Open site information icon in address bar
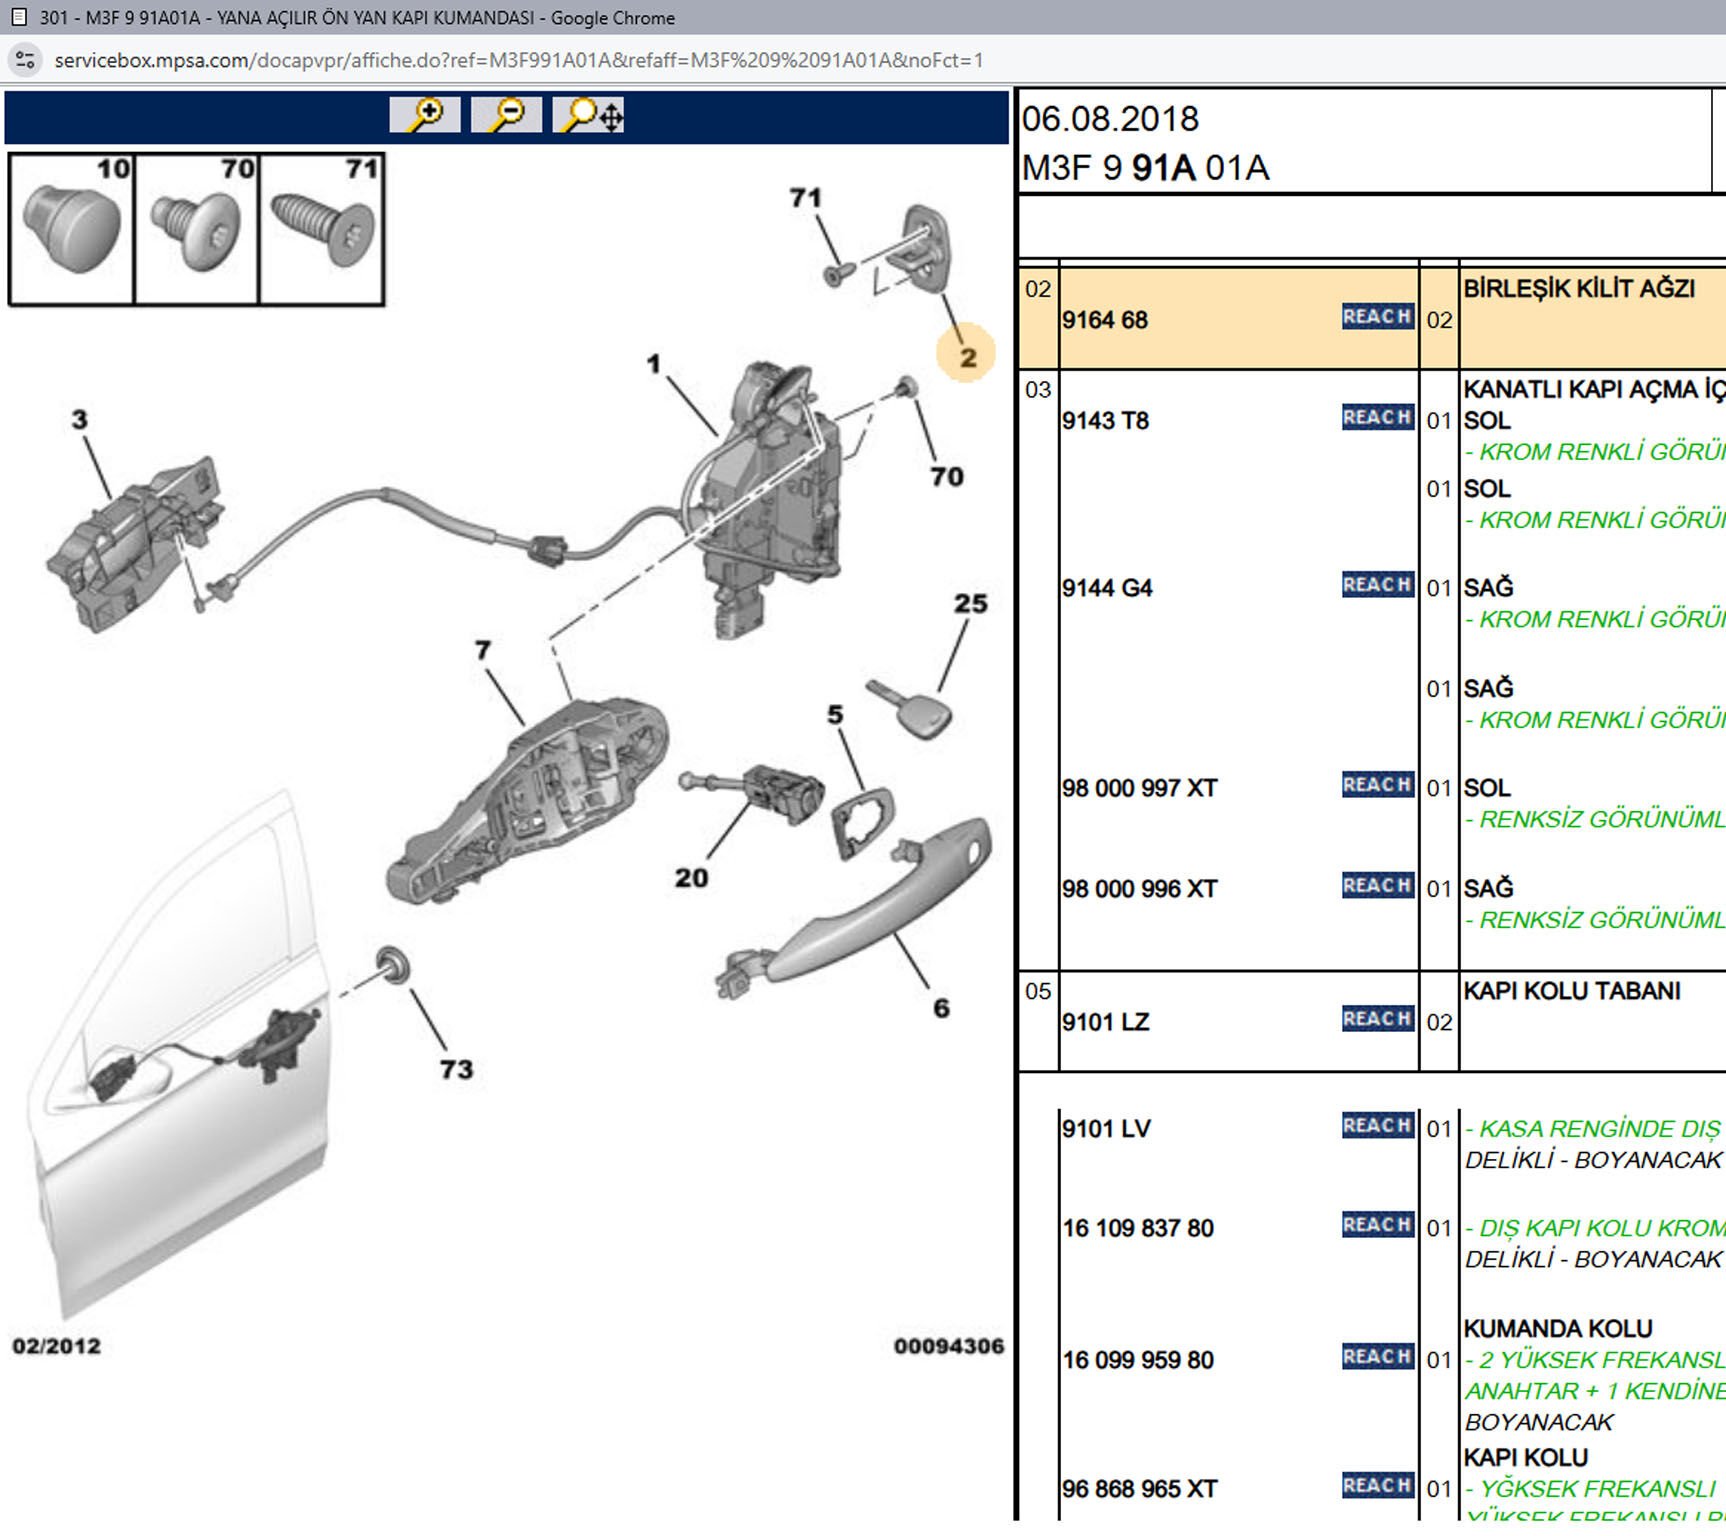Viewport: 1726px width, 1536px height. pos(25,60)
